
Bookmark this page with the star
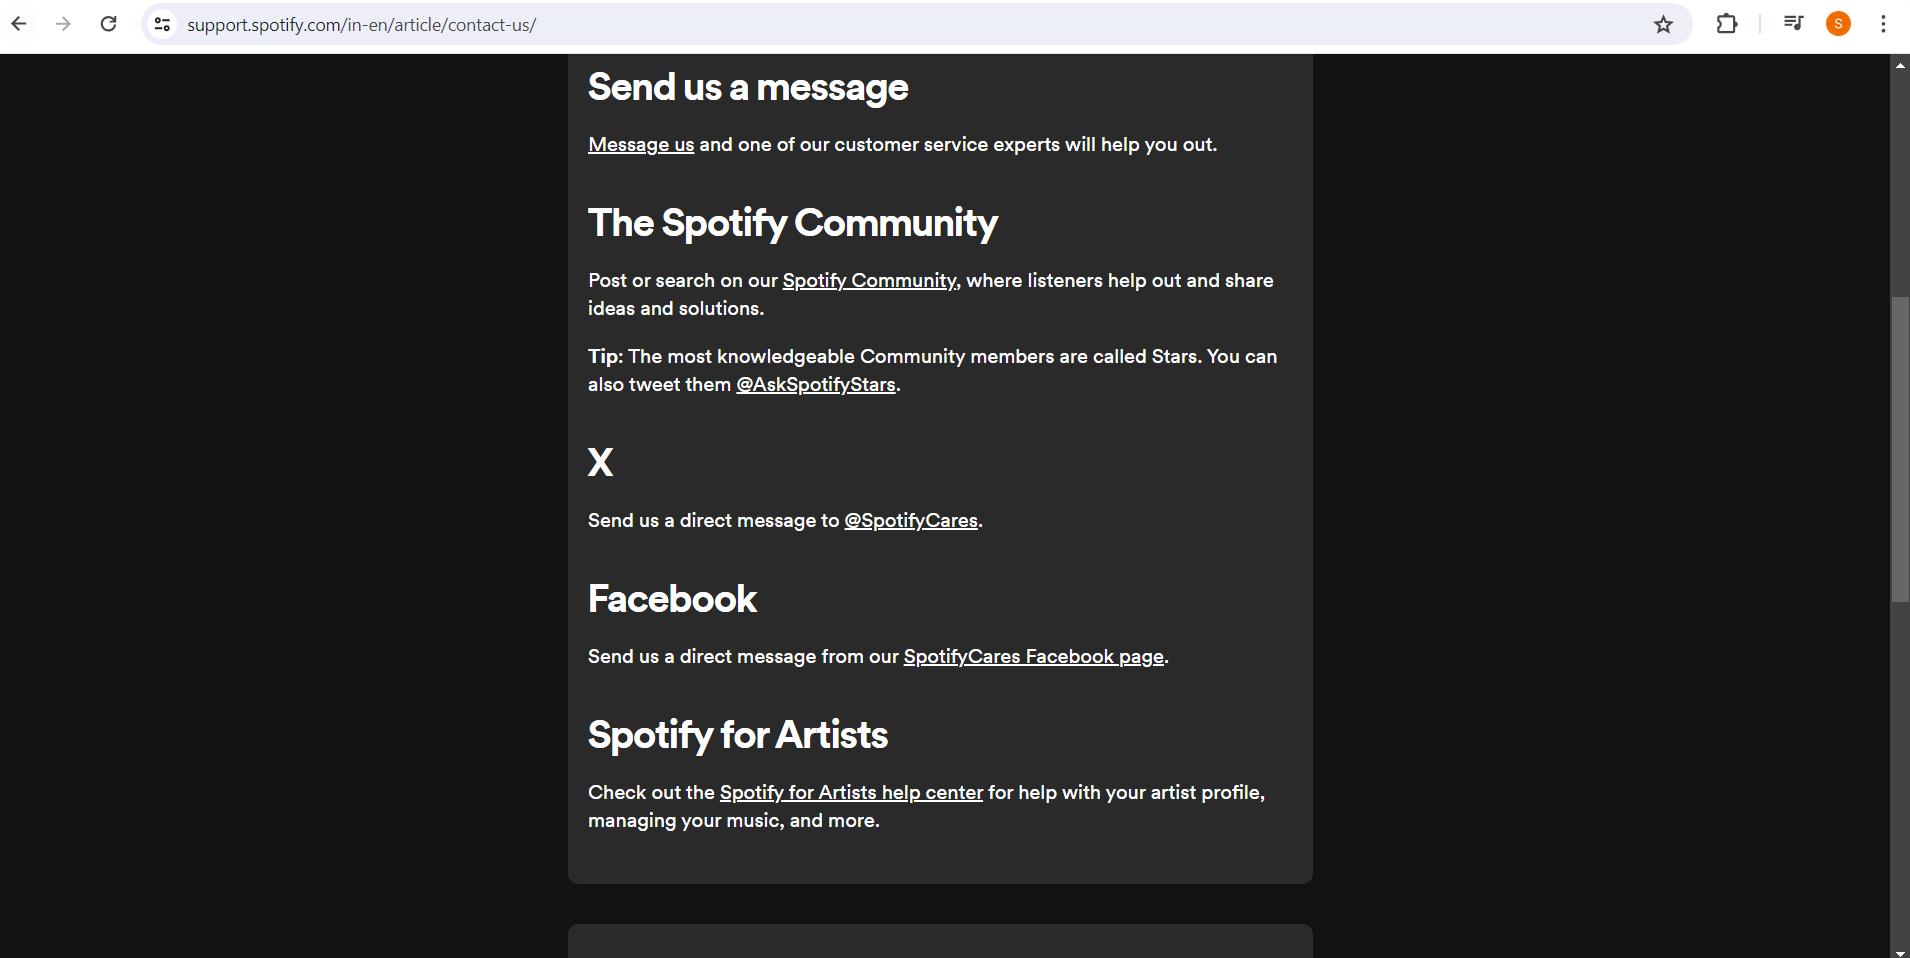click(1663, 24)
